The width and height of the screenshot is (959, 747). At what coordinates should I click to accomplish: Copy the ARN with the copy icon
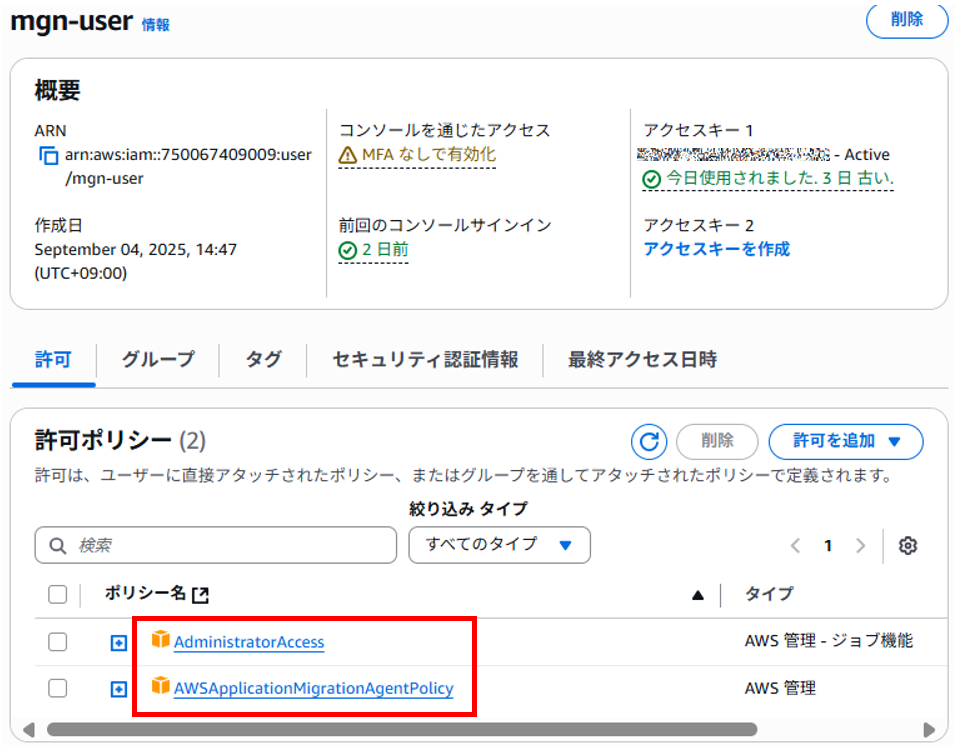coord(48,155)
